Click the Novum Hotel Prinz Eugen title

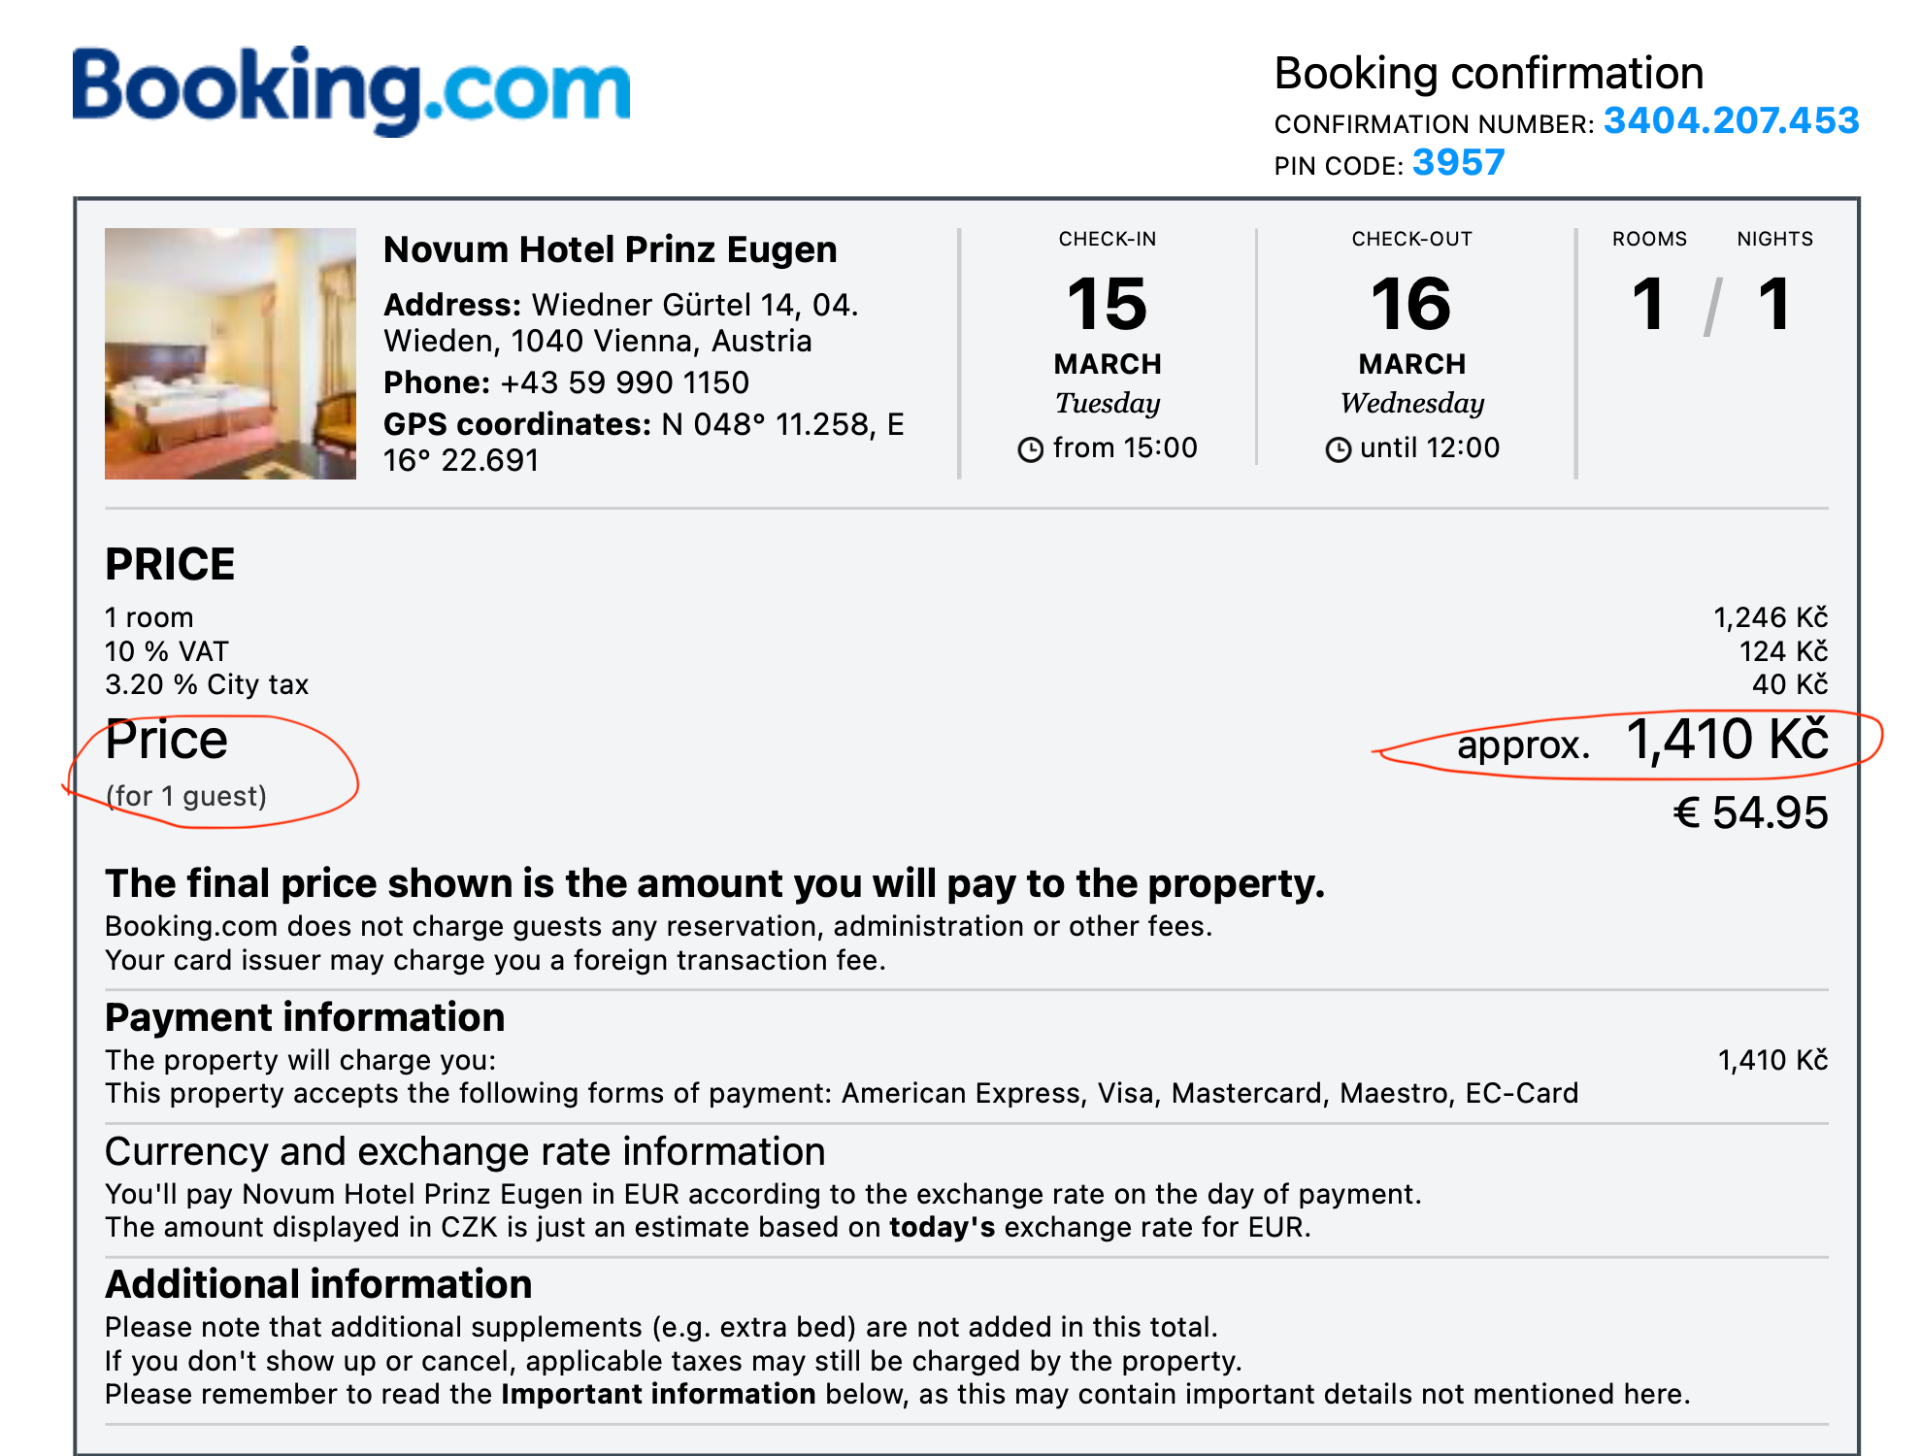(x=610, y=249)
